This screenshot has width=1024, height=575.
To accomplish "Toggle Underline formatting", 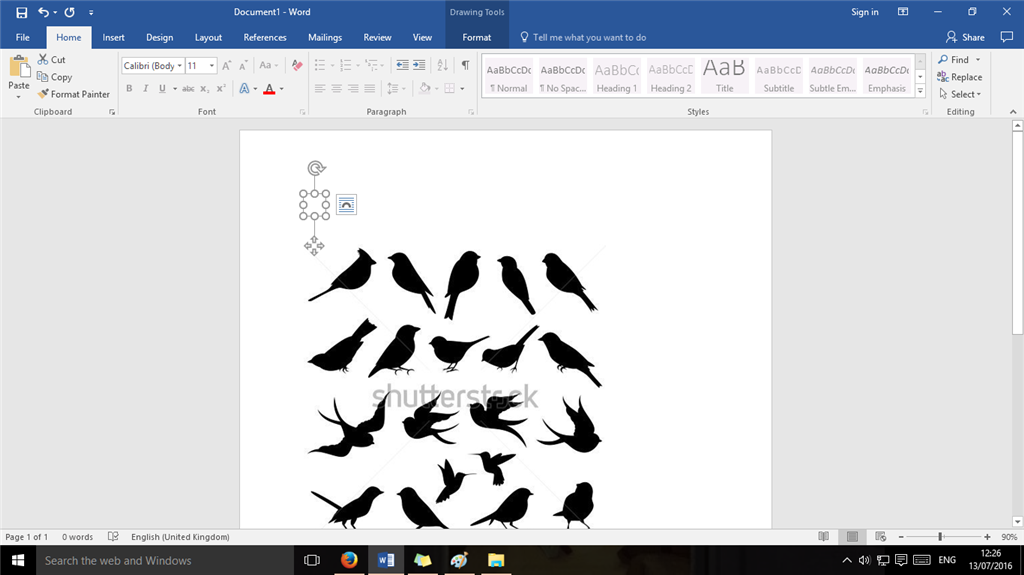I will pos(162,88).
